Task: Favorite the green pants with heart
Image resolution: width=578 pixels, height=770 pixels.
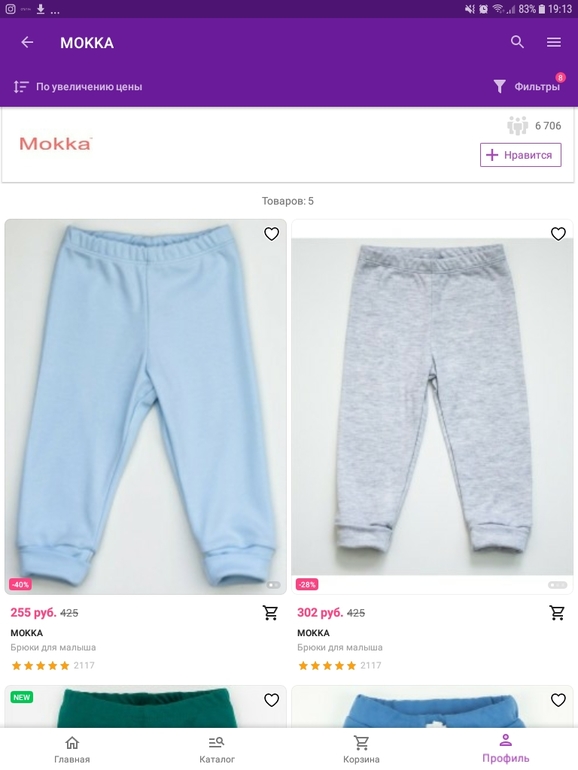Action: click(272, 700)
